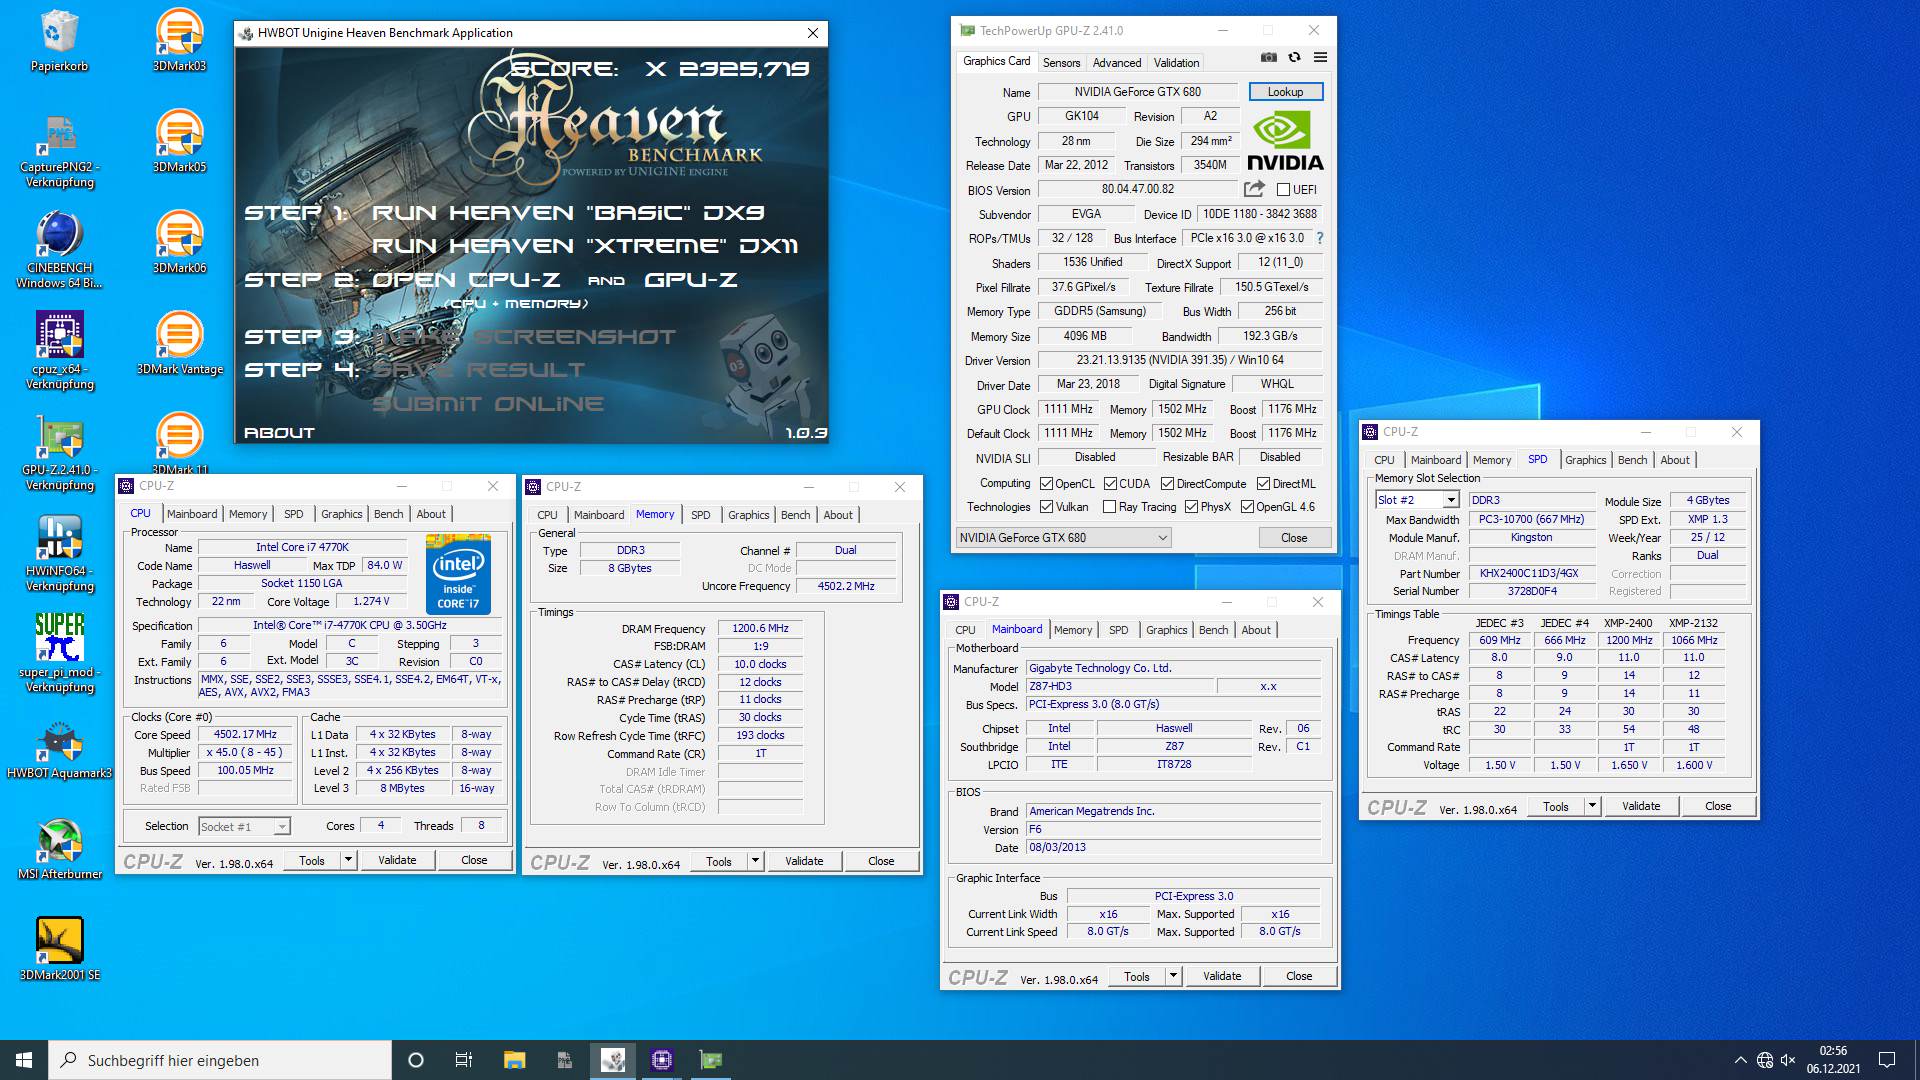The width and height of the screenshot is (1920, 1080).
Task: Expand Tools arrow in CPU-Z CPU window
Action: point(348,860)
